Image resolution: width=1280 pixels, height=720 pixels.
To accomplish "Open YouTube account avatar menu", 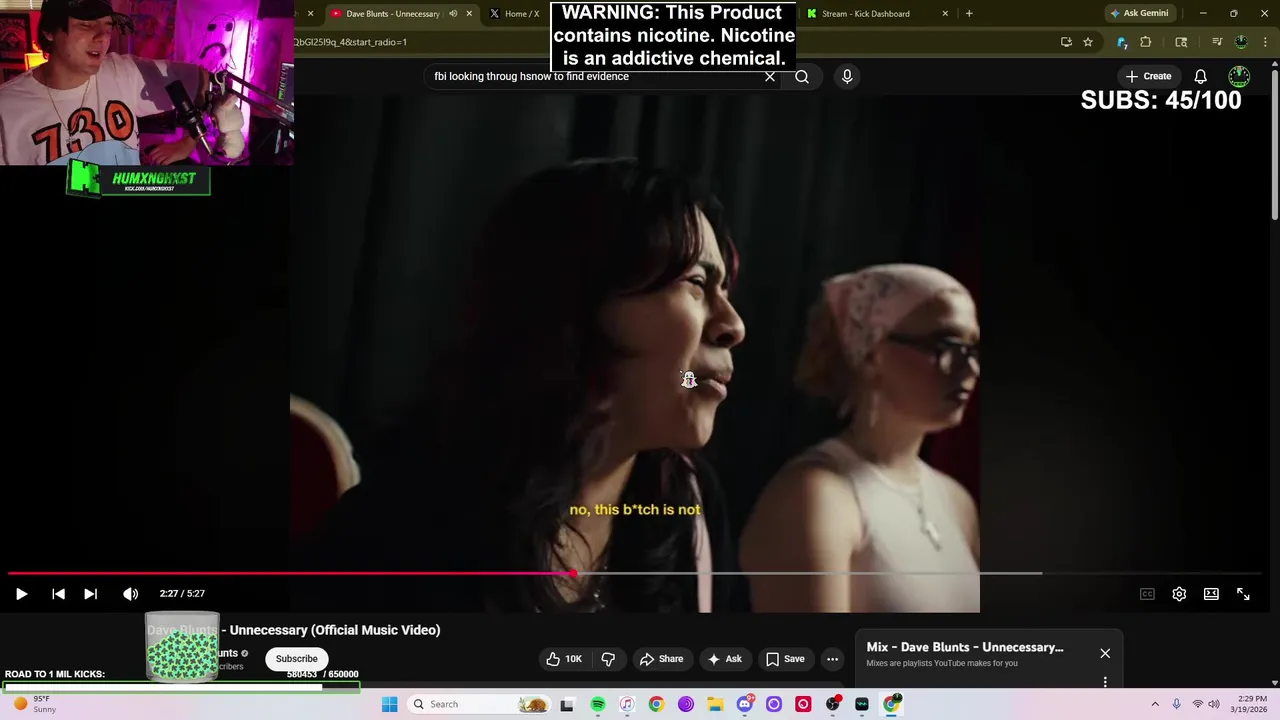I will click(1239, 76).
